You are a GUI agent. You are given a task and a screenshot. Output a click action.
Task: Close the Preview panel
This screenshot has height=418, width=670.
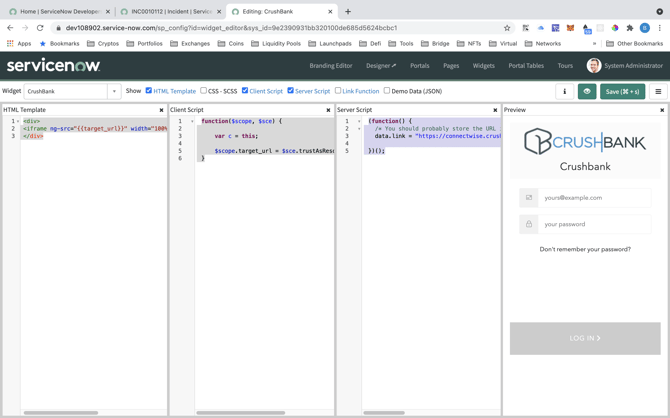(x=662, y=110)
